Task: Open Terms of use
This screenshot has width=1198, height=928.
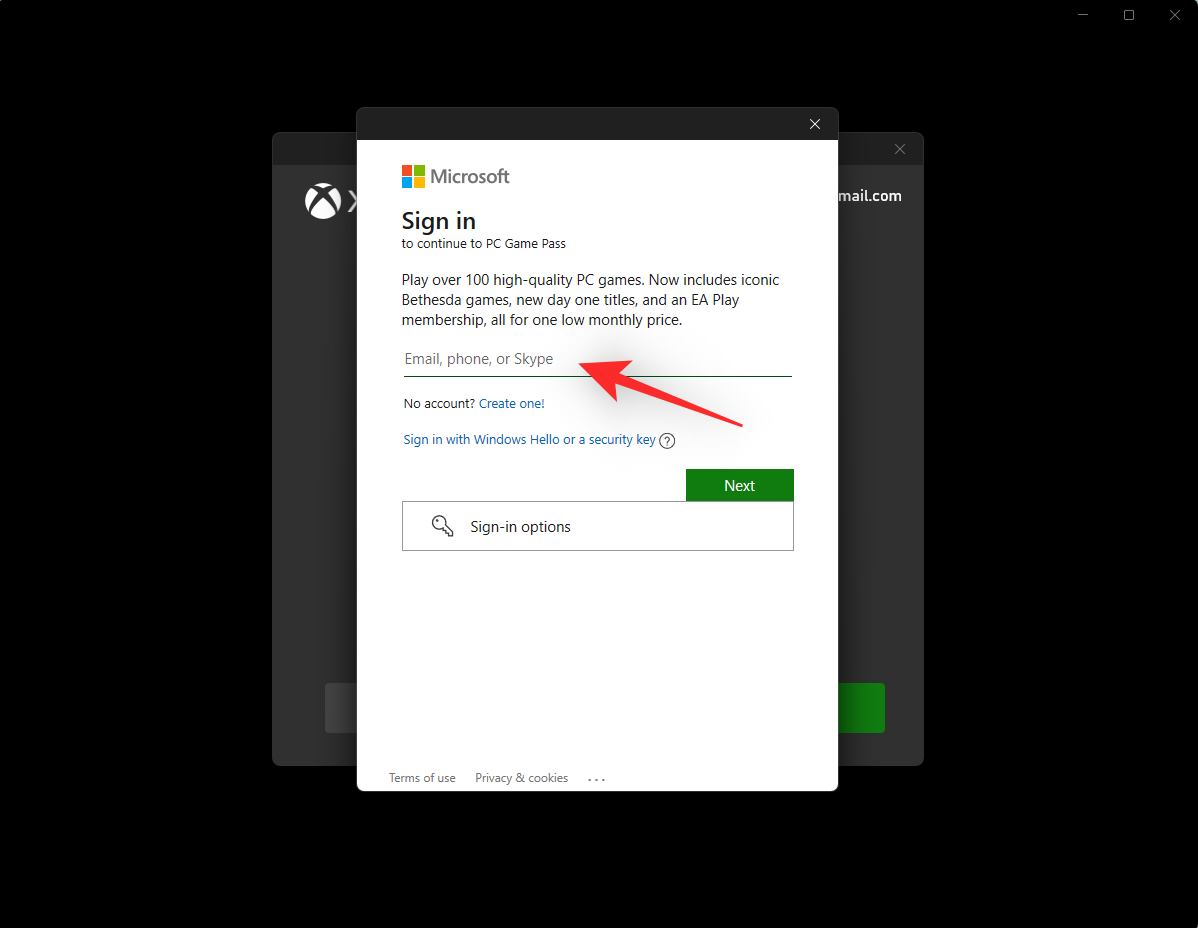Action: 422,778
